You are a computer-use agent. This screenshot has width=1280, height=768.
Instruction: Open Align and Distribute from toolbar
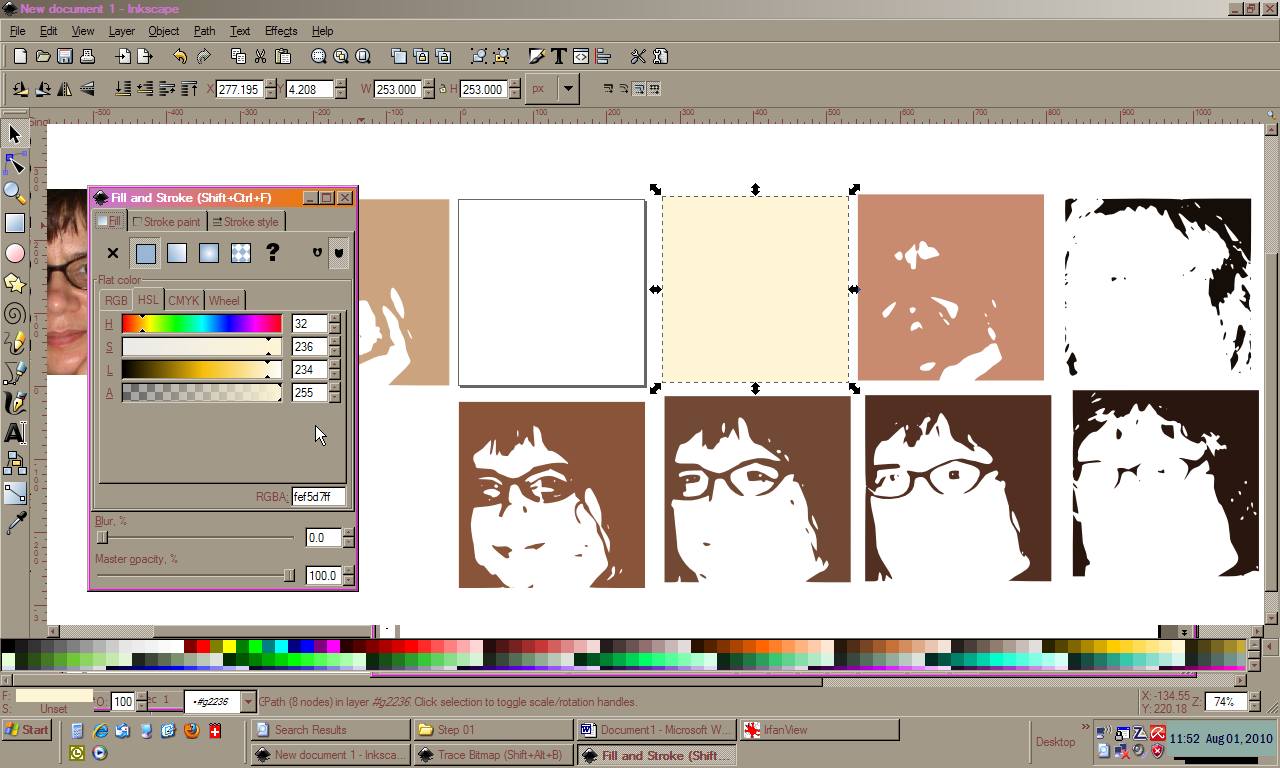coord(603,56)
